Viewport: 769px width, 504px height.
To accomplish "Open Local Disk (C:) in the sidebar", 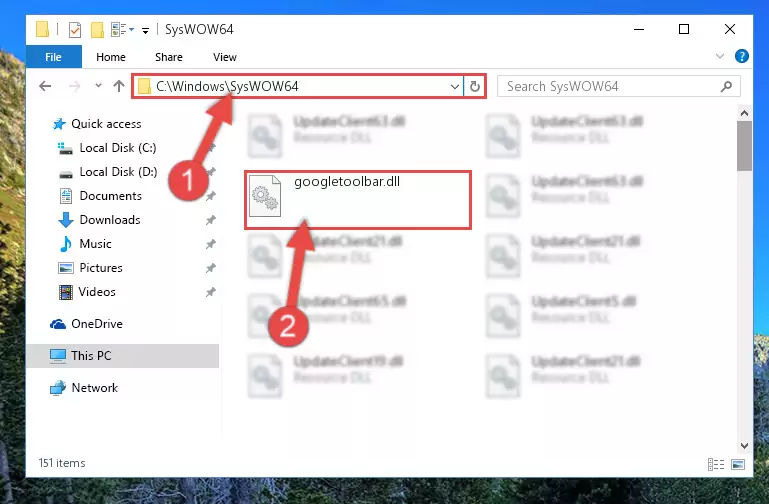I will coord(118,148).
